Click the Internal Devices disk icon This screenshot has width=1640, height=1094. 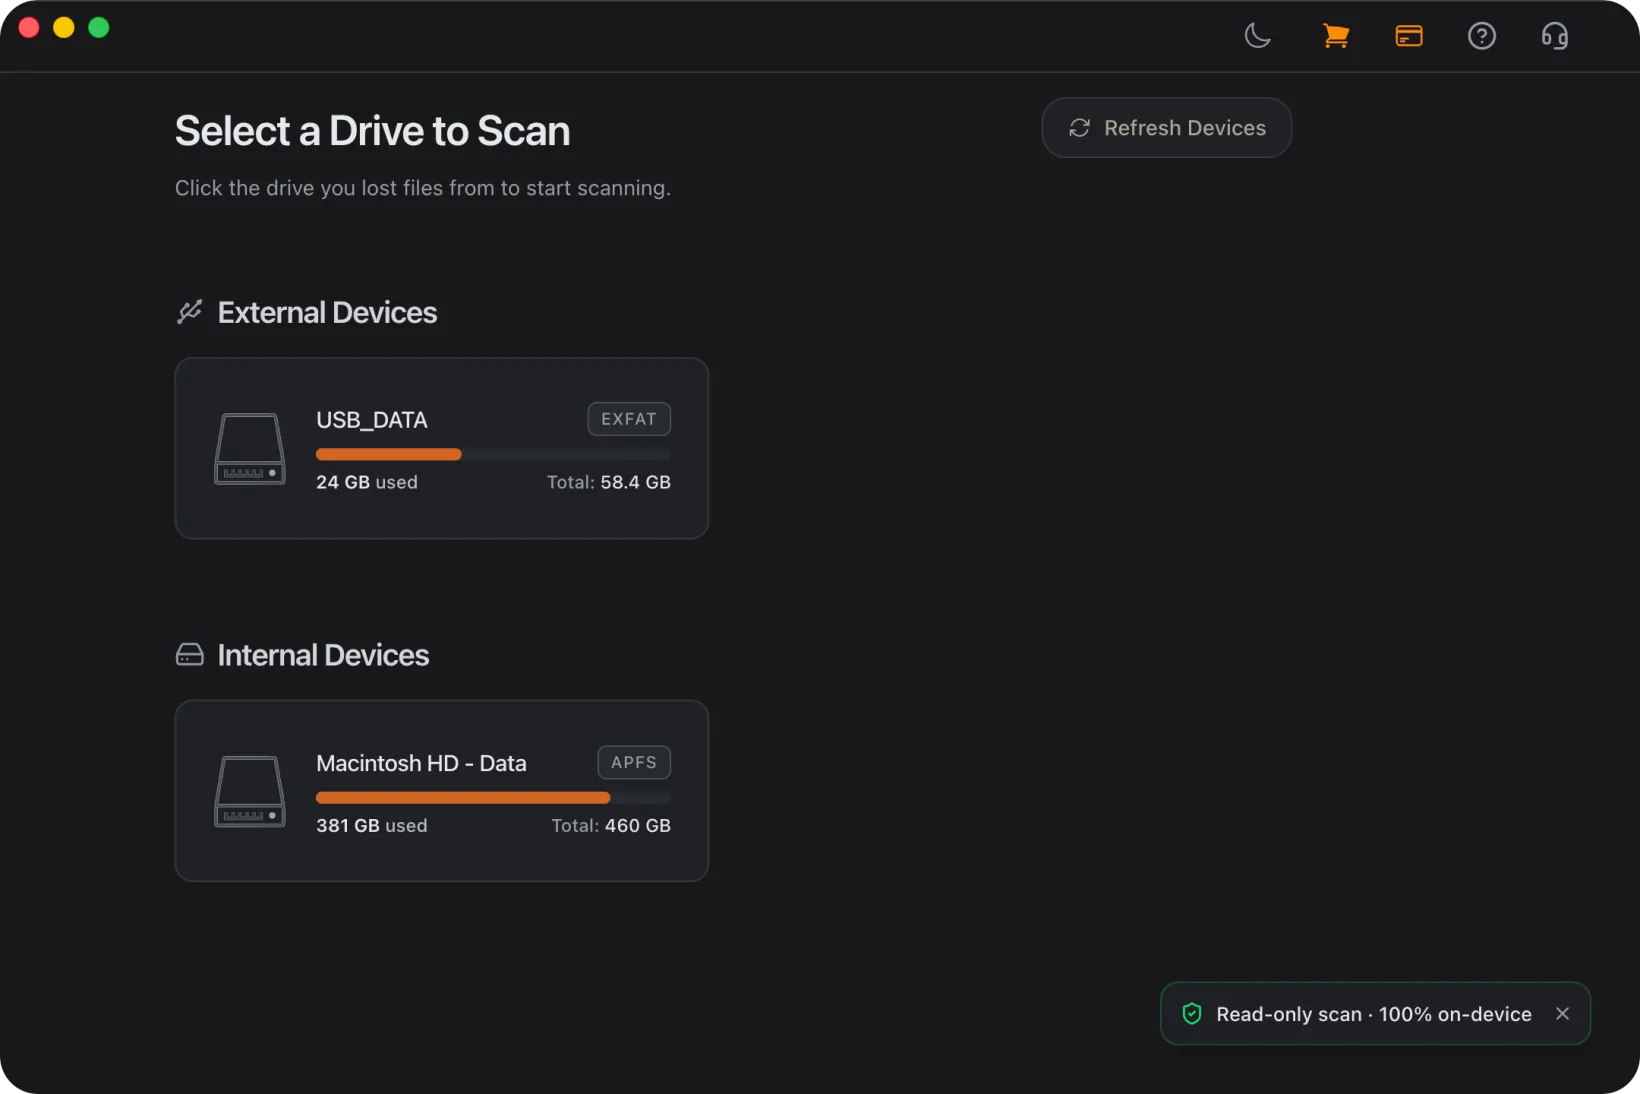tap(189, 655)
